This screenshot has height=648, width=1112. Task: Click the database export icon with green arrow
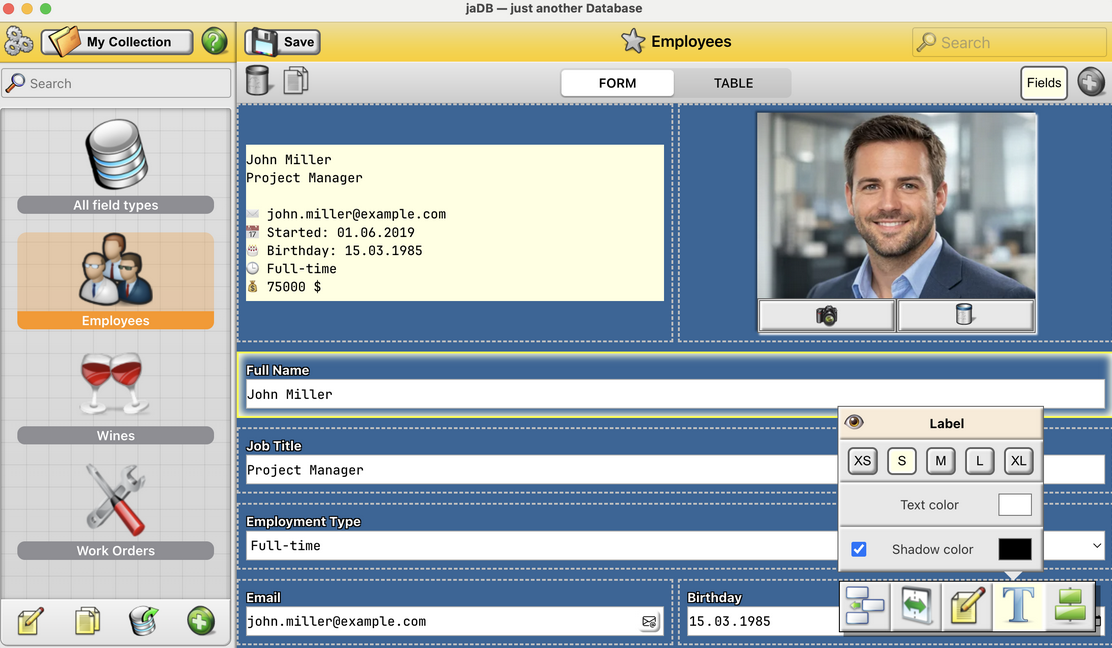coord(144,621)
